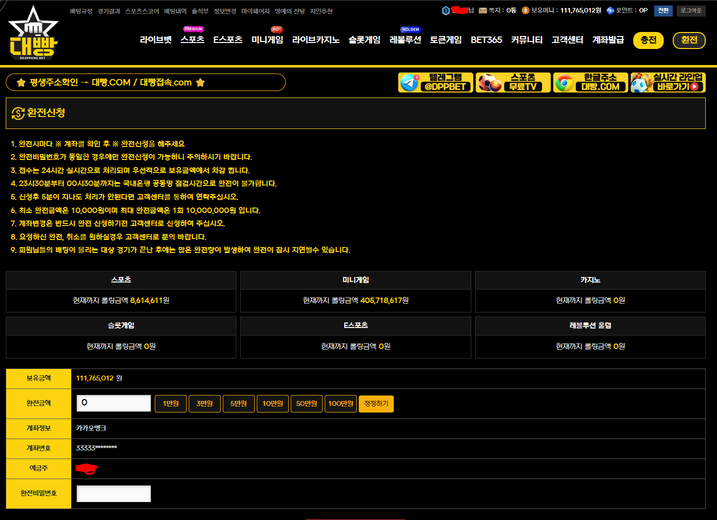Add 1만원 to the exchange amount
Screen dimensions: 717x520
click(171, 404)
